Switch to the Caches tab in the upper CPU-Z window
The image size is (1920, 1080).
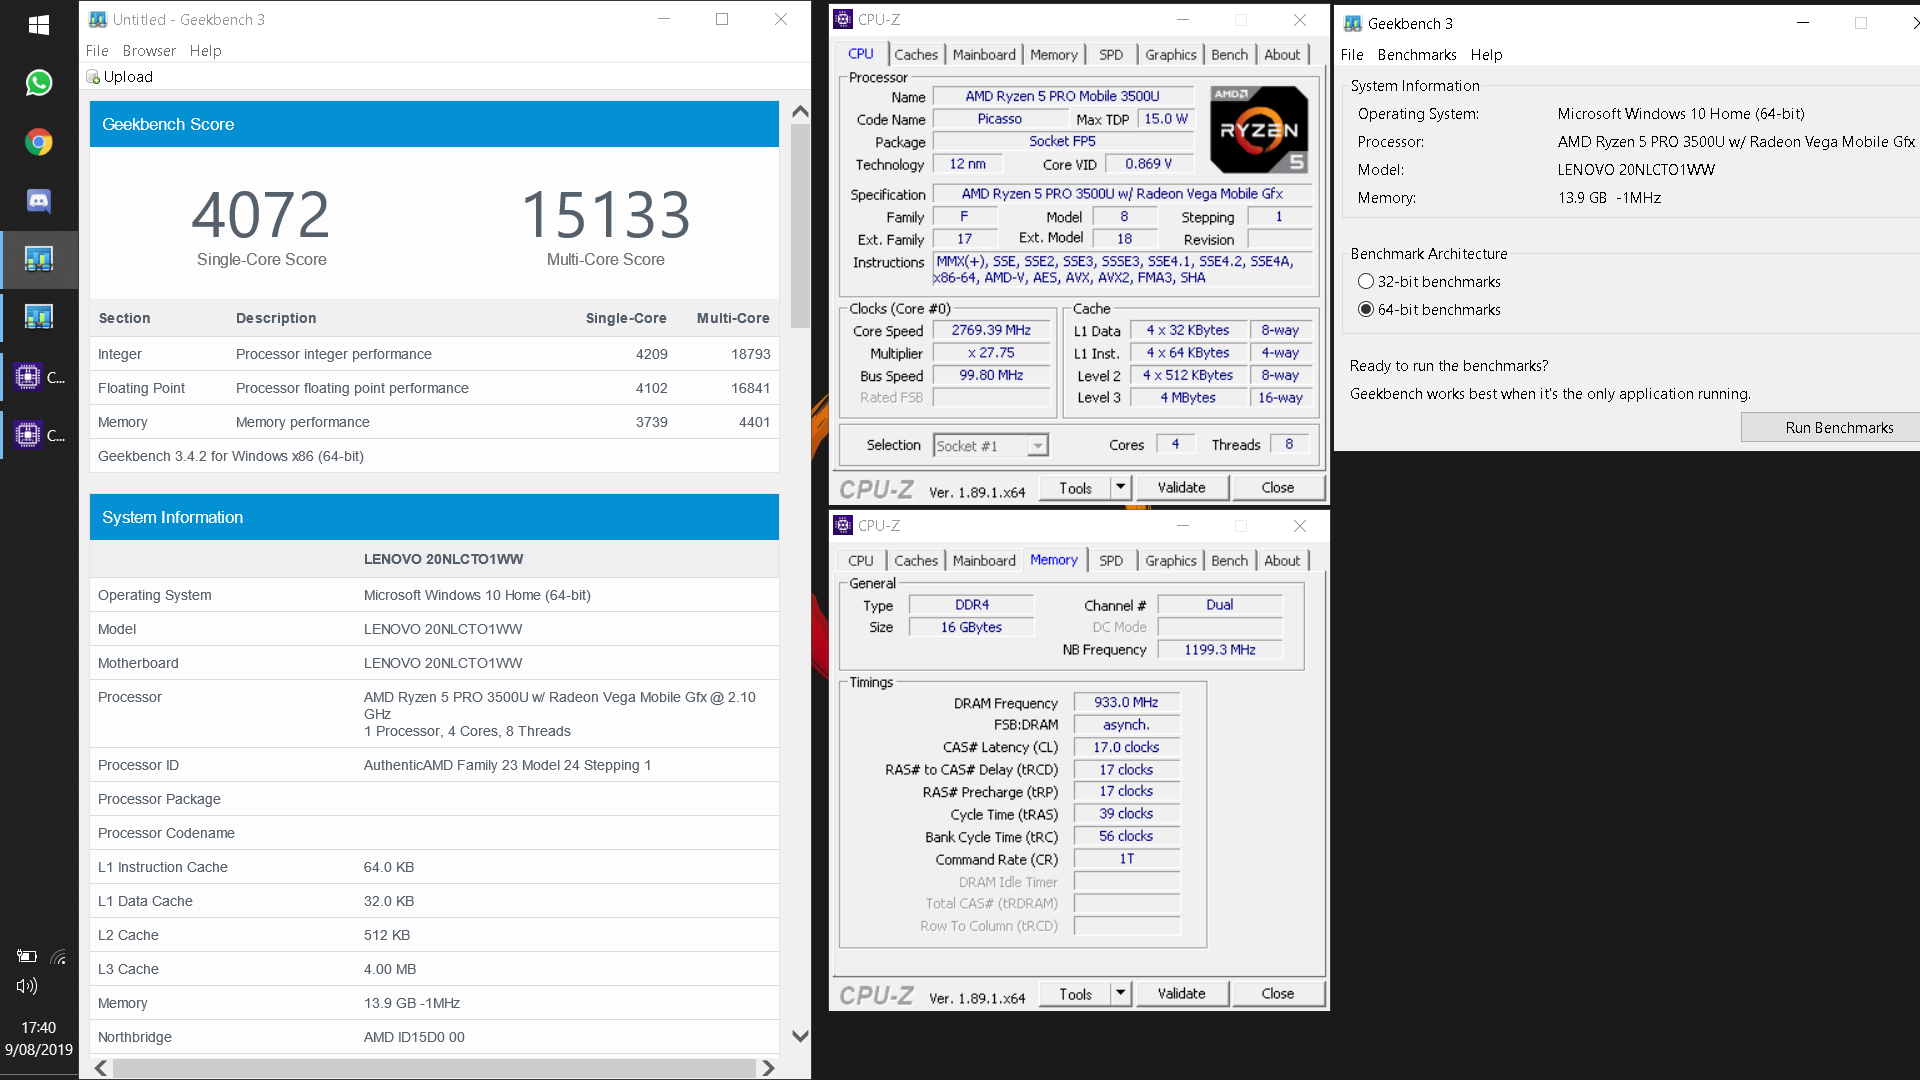pyautogui.click(x=916, y=55)
